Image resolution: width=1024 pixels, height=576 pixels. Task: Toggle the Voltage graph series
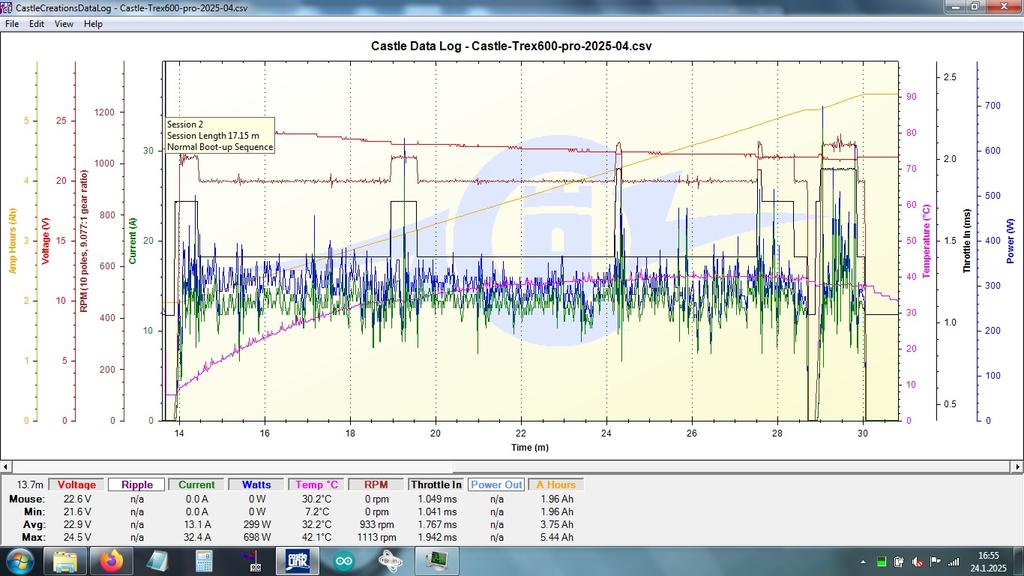click(77, 484)
